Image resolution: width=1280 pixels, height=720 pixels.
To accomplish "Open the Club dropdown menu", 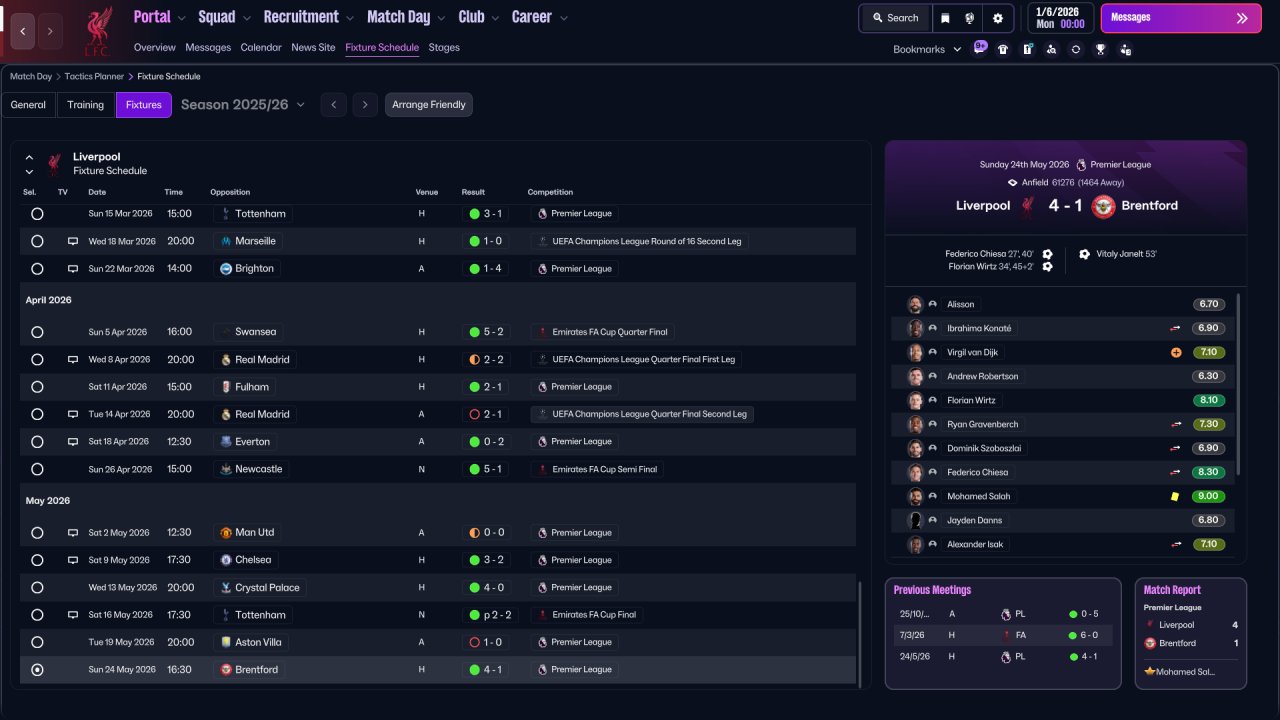I will coord(479,17).
